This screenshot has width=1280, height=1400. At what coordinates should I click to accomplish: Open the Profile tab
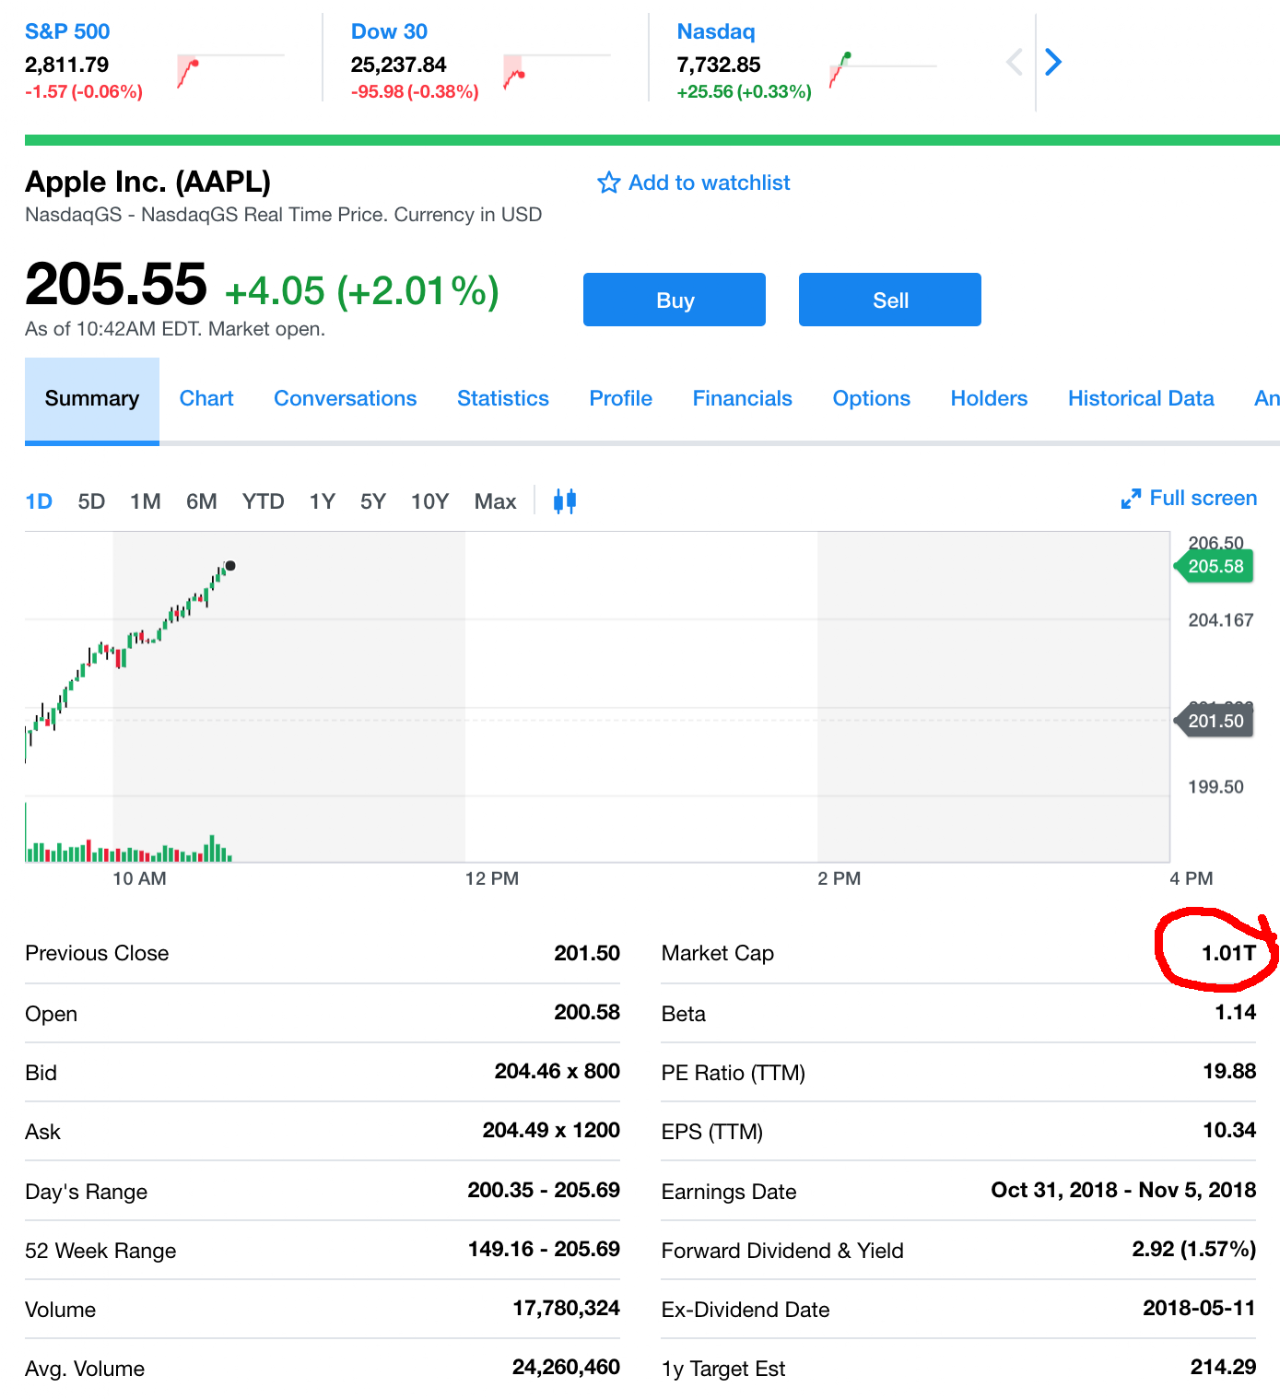(x=621, y=399)
